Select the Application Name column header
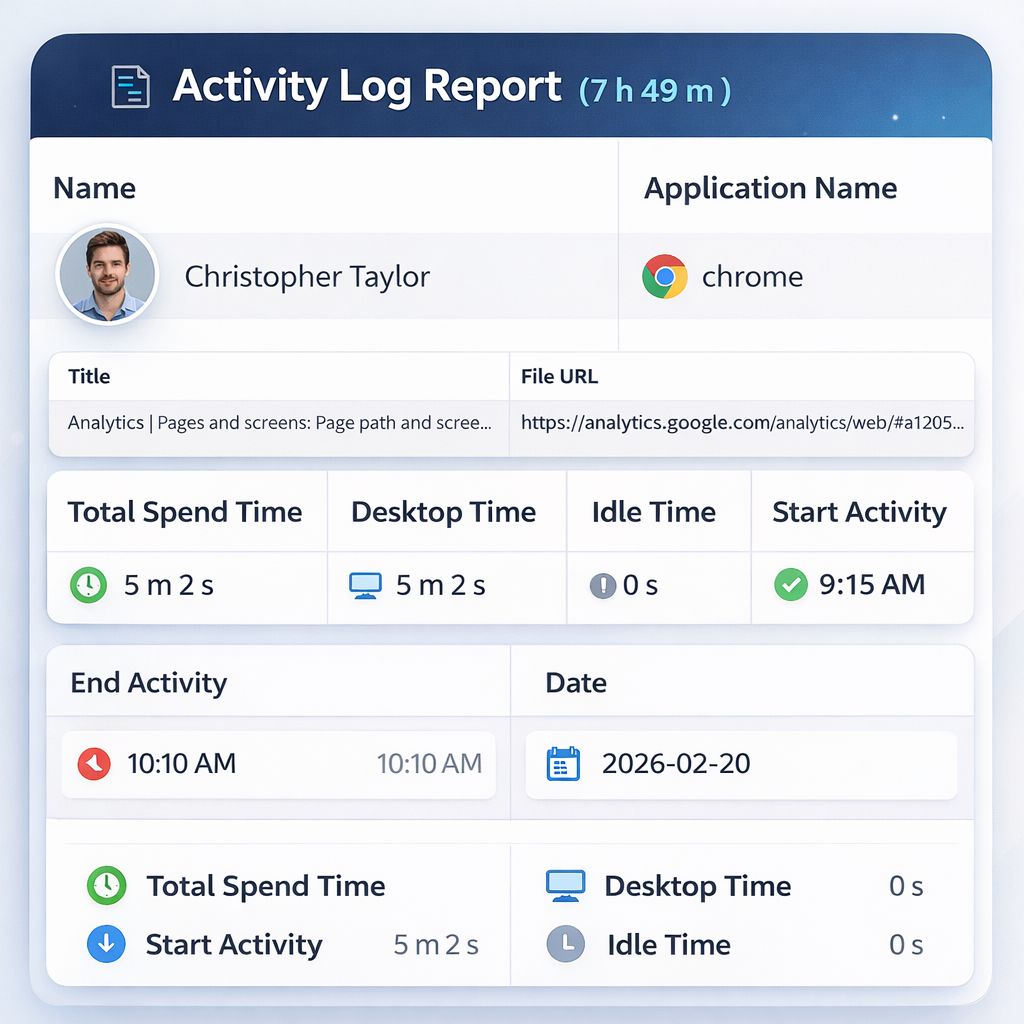1024x1024 pixels. [x=770, y=188]
